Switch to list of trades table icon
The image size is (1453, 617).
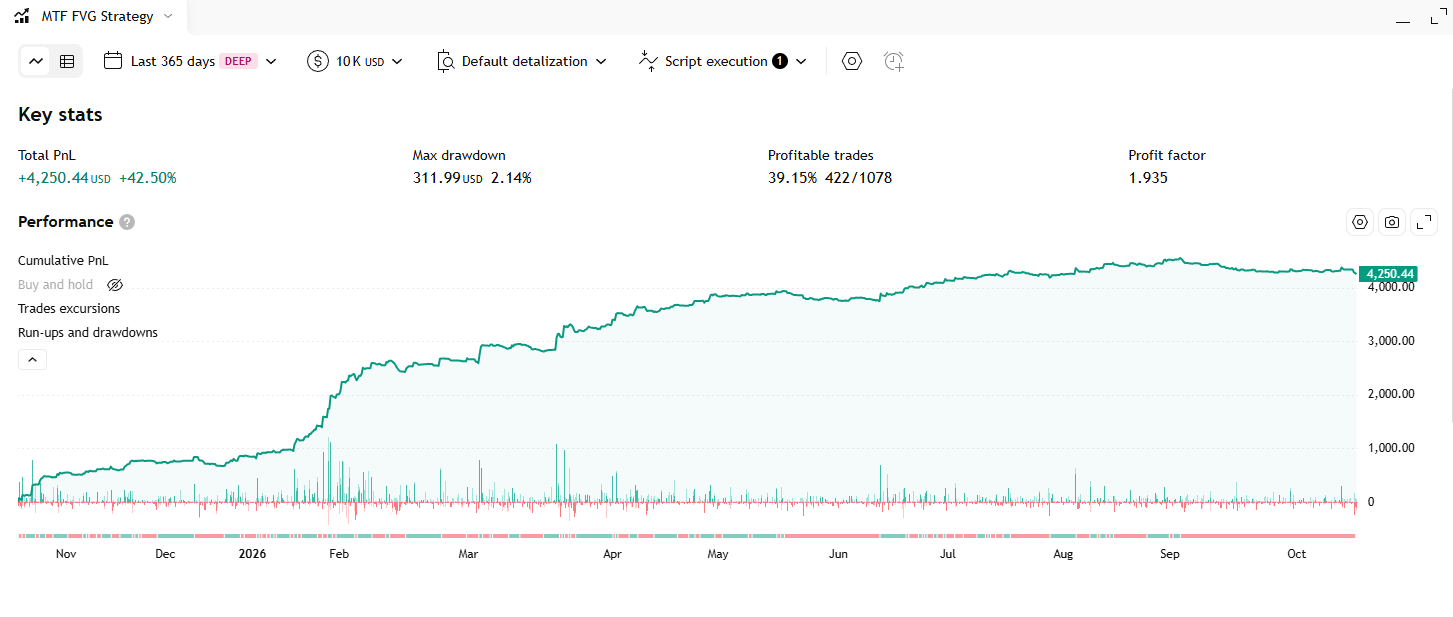(x=67, y=61)
